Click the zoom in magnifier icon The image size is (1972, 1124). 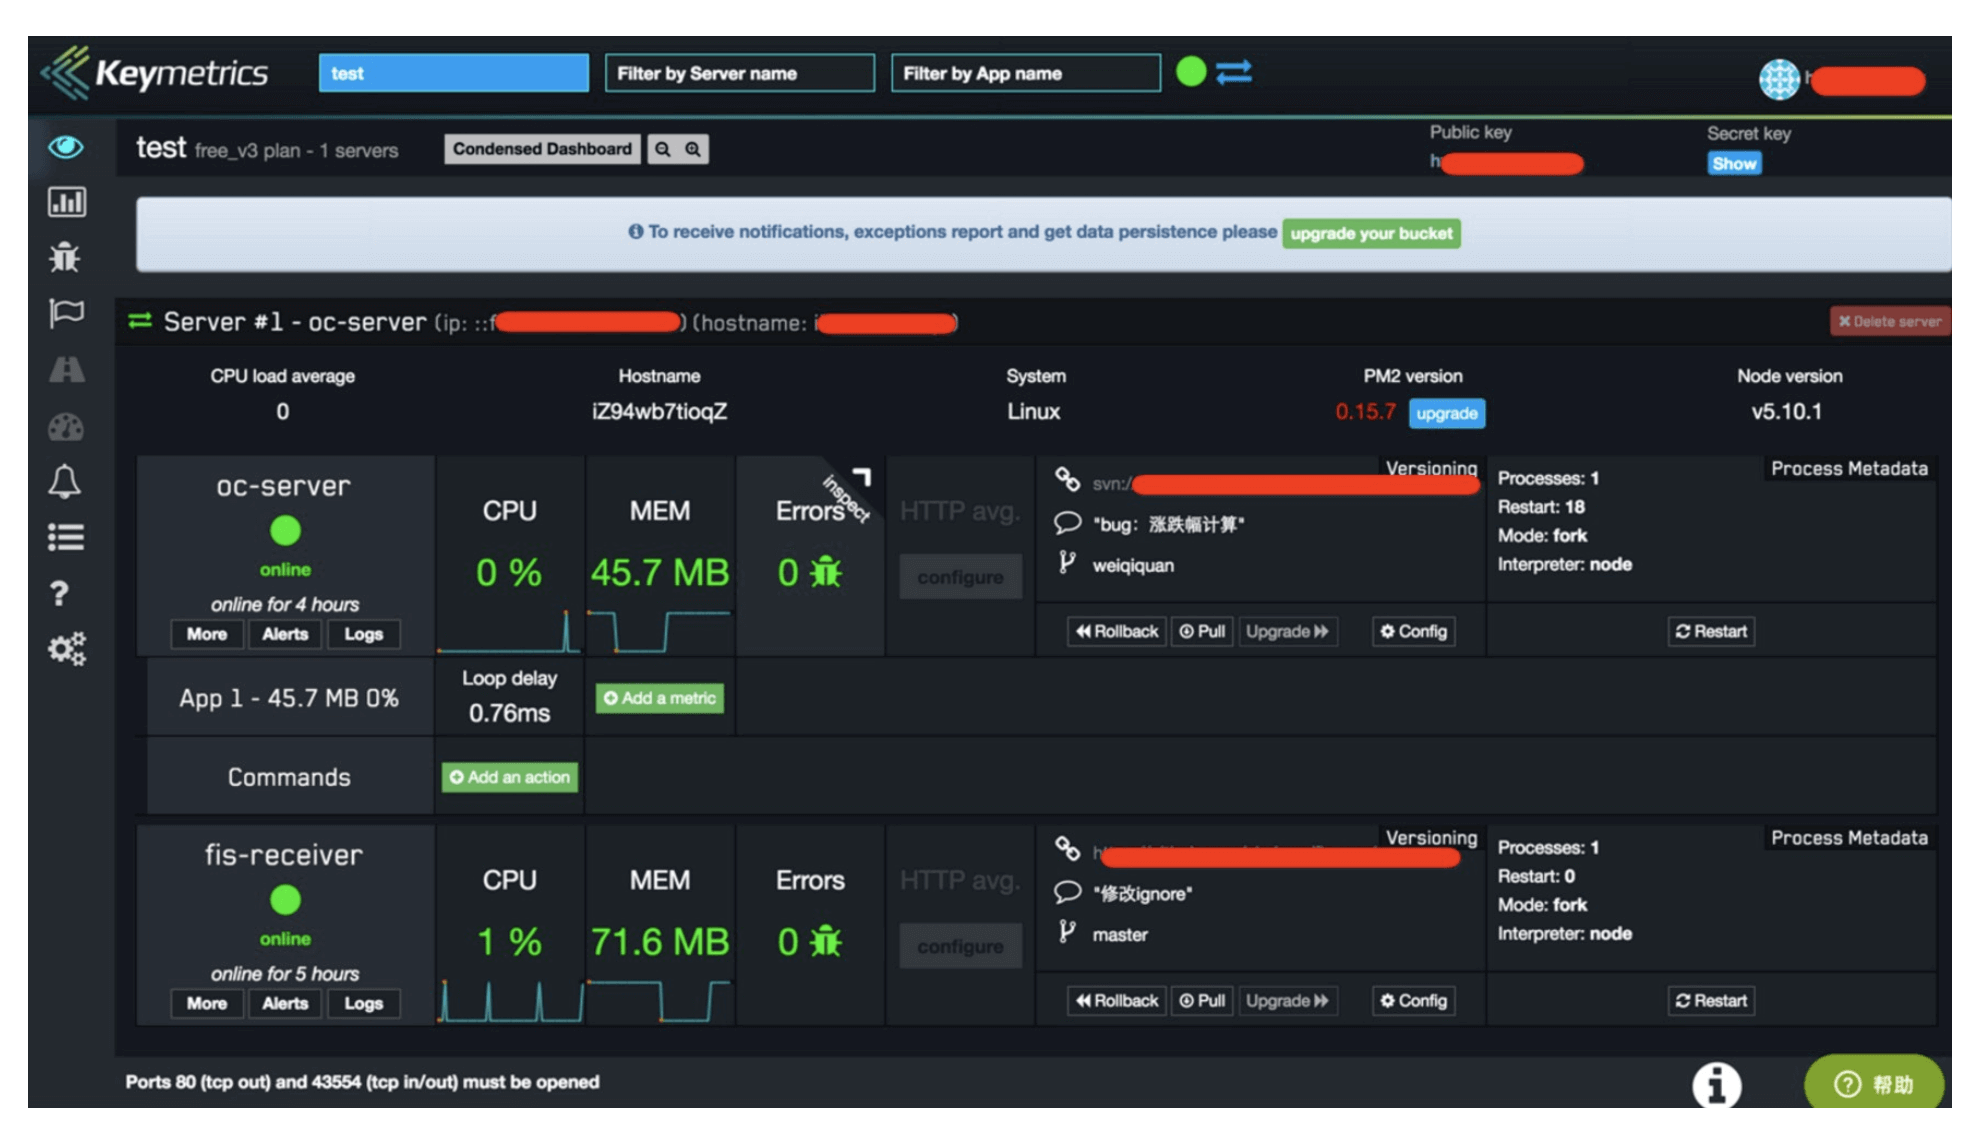pos(693,149)
